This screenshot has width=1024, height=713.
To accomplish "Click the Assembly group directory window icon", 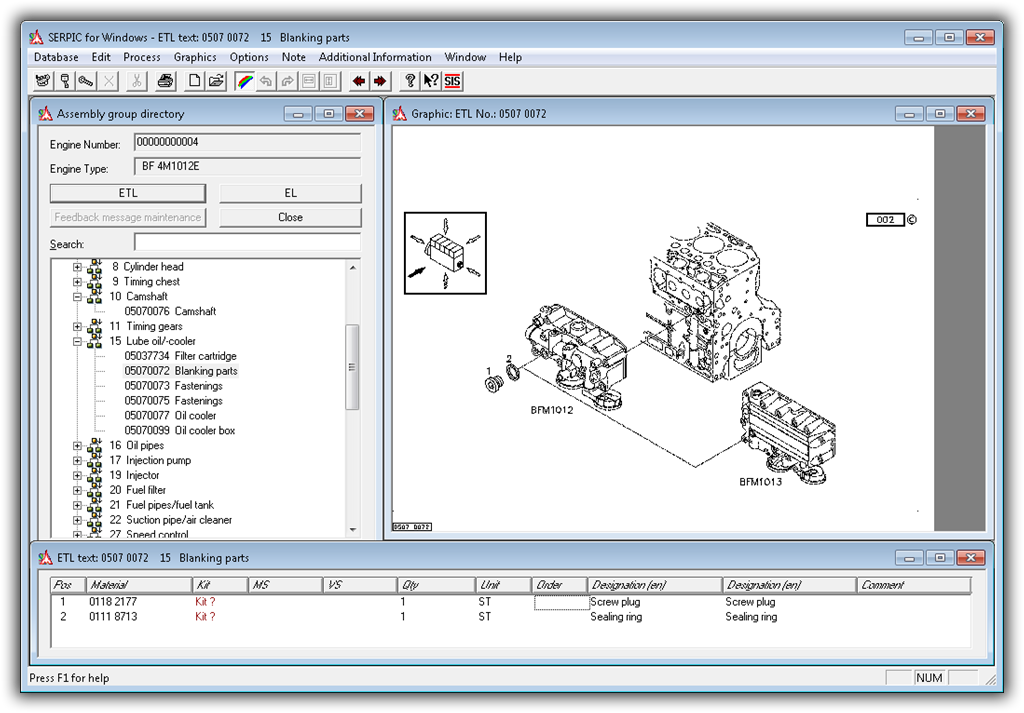I will [45, 114].
